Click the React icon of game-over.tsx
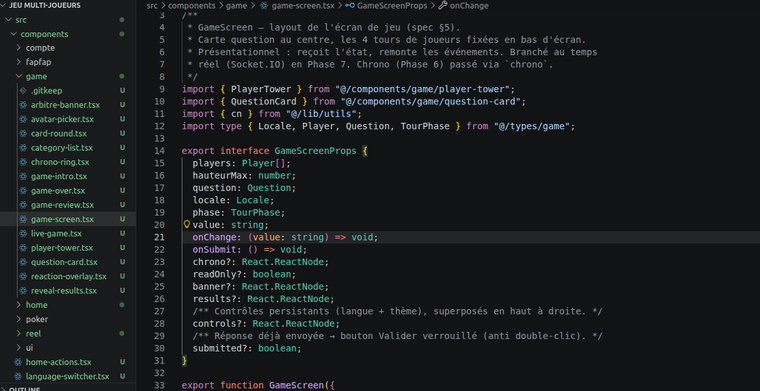This screenshot has height=391, width=760. 23,190
